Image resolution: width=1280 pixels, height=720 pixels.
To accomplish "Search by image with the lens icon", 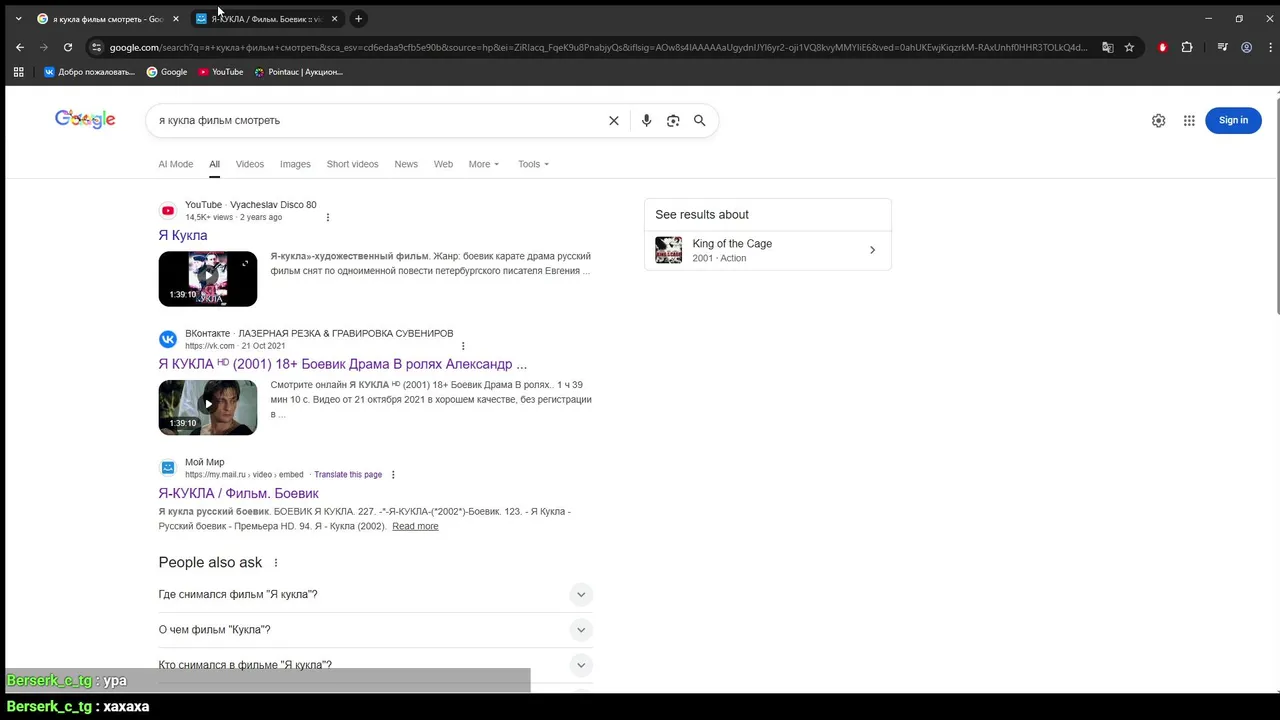I will 673,120.
